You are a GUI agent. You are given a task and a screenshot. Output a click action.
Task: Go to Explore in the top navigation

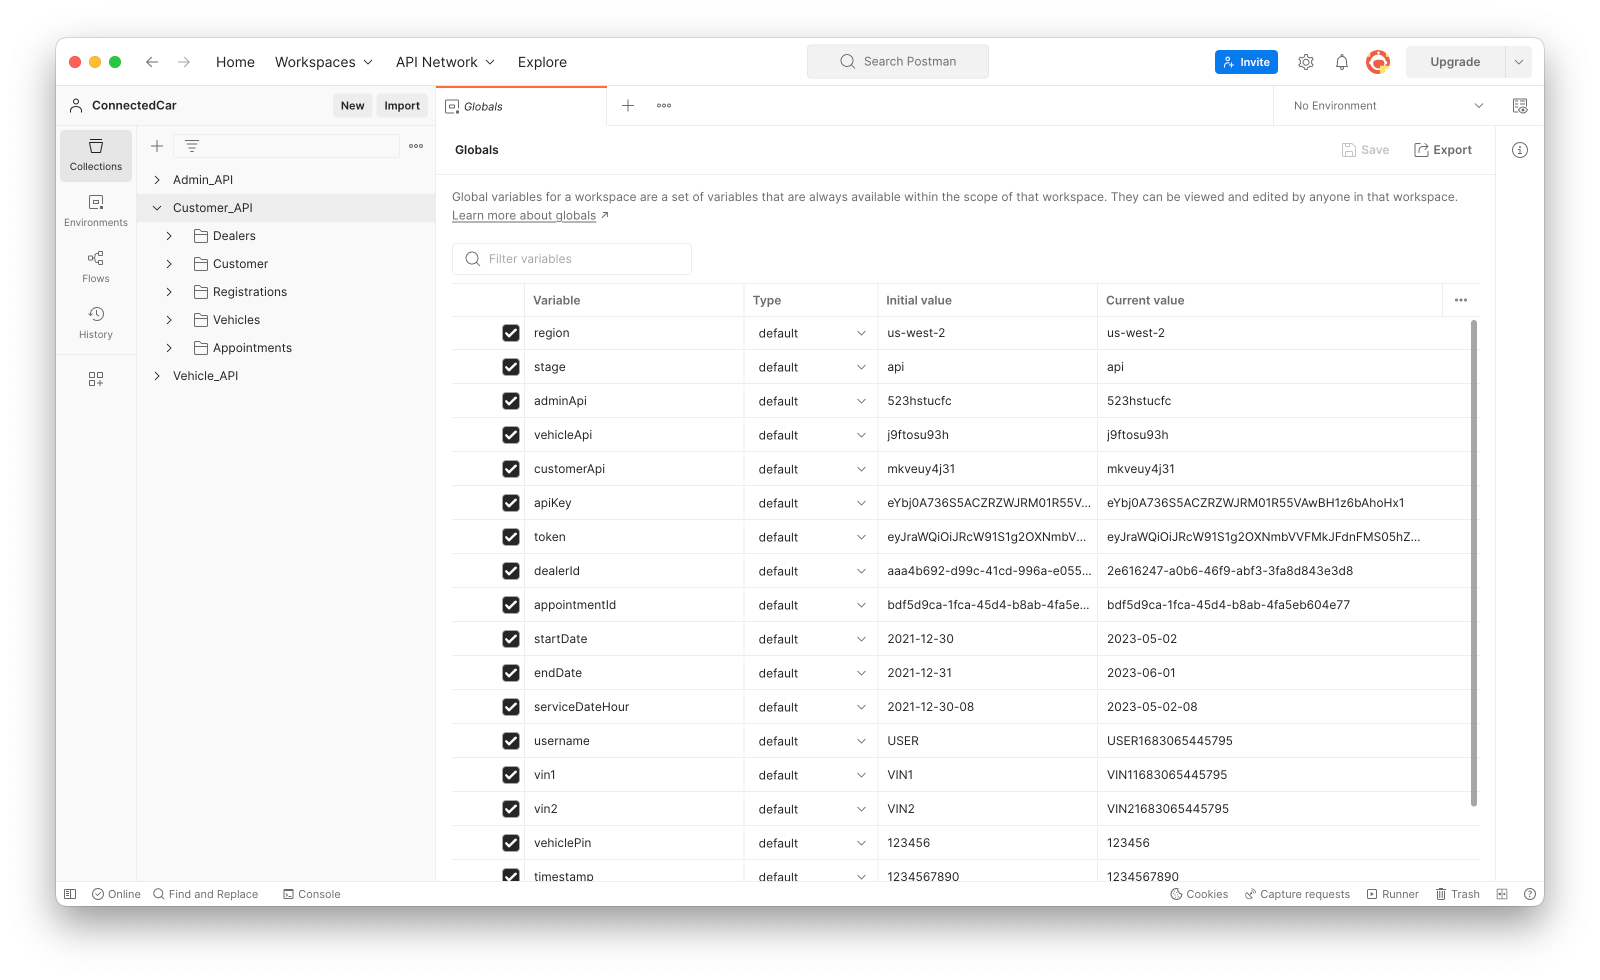click(x=542, y=62)
